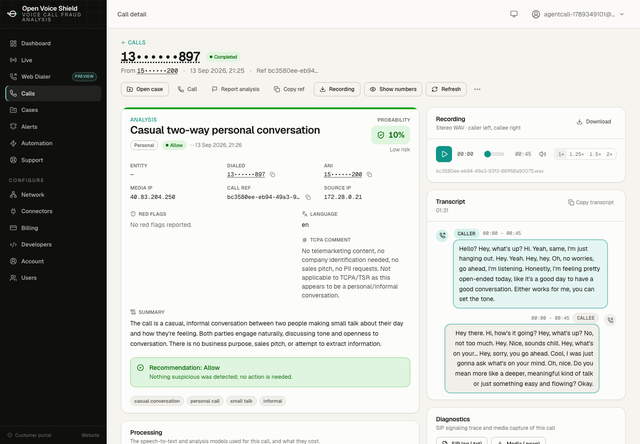Set playback speed to 1.25x
The image size is (640, 444).
point(576,154)
